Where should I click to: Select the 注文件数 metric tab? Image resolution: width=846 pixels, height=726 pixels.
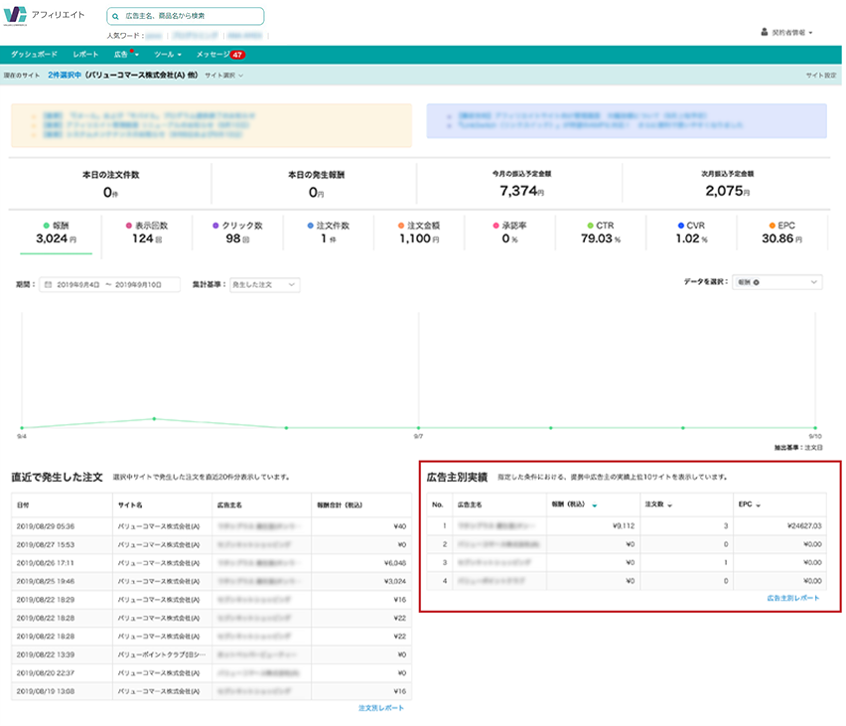coord(328,233)
